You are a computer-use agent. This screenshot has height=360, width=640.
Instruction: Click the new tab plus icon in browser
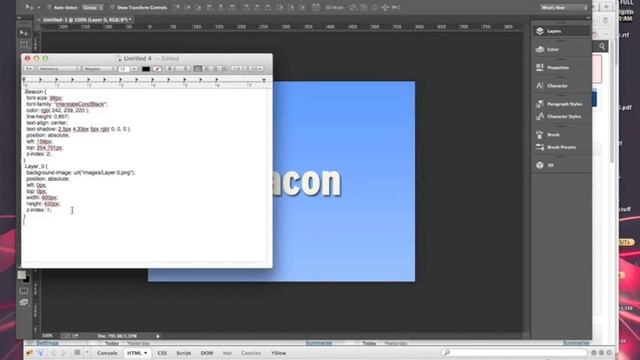click(x=606, y=7)
